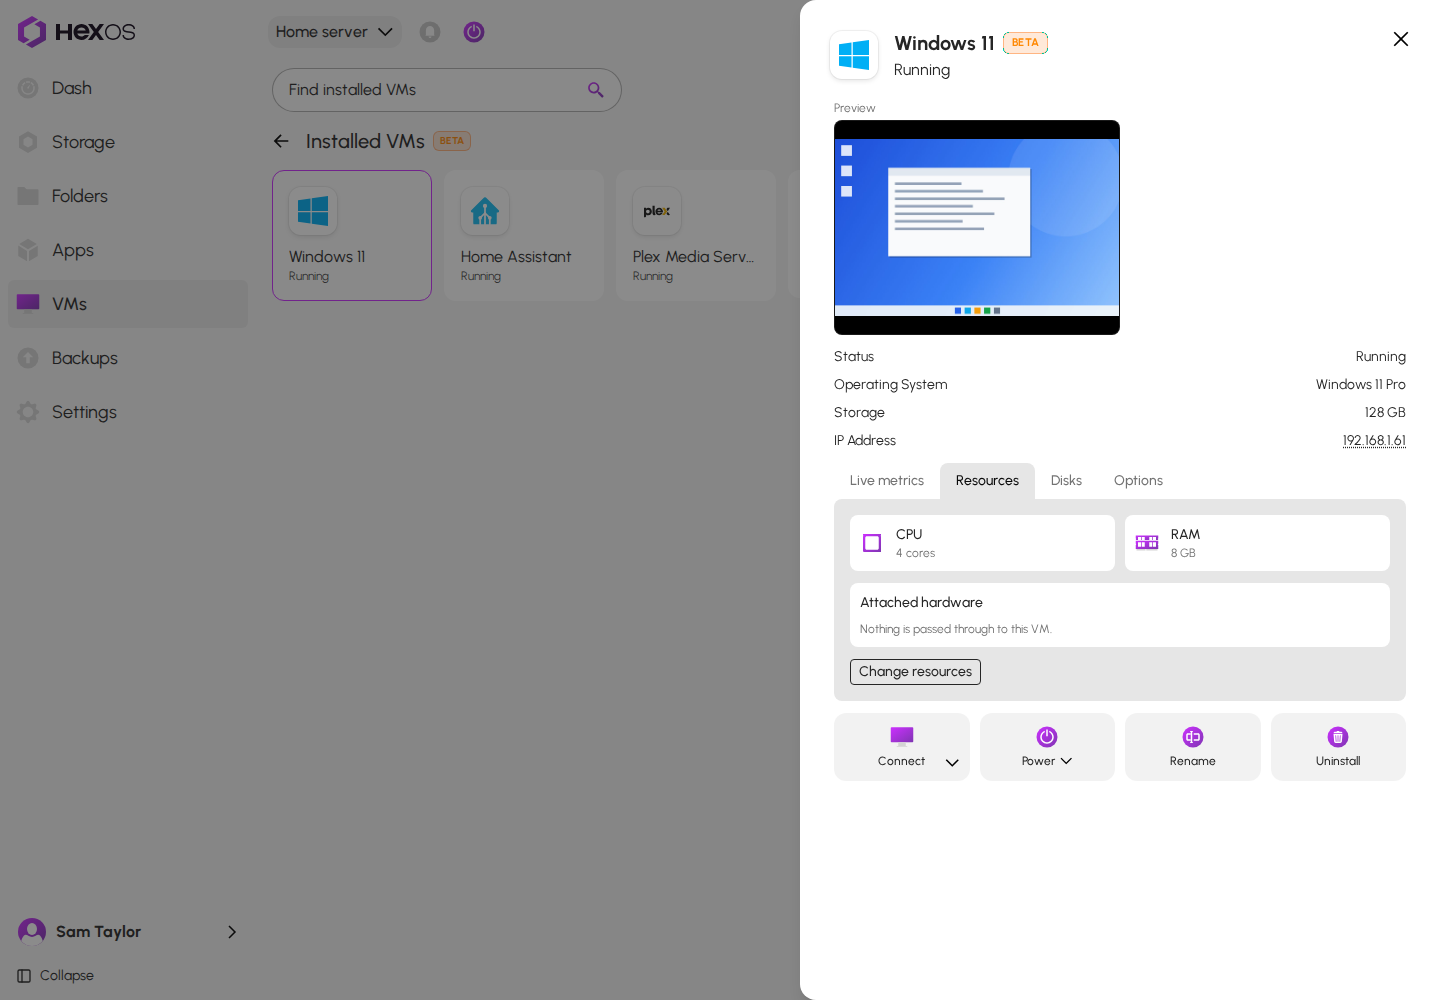Collapse the sidebar
Image resolution: width=1440 pixels, height=1000 pixels.
click(x=56, y=976)
